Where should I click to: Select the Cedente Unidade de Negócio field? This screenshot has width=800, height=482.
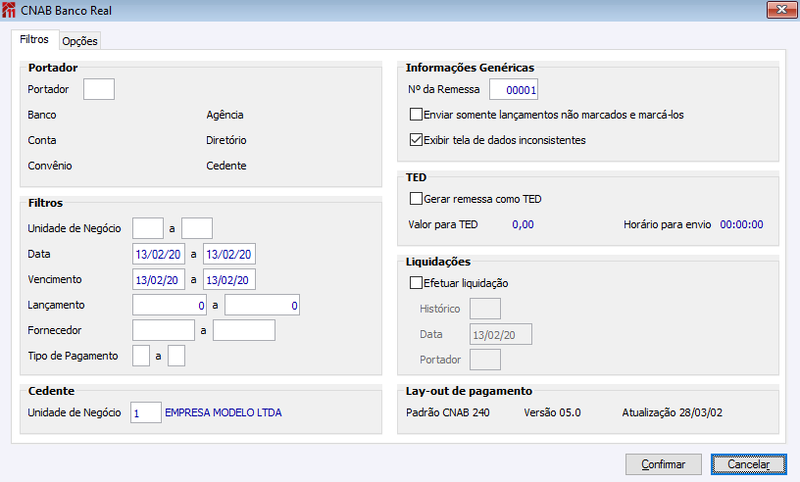146,412
